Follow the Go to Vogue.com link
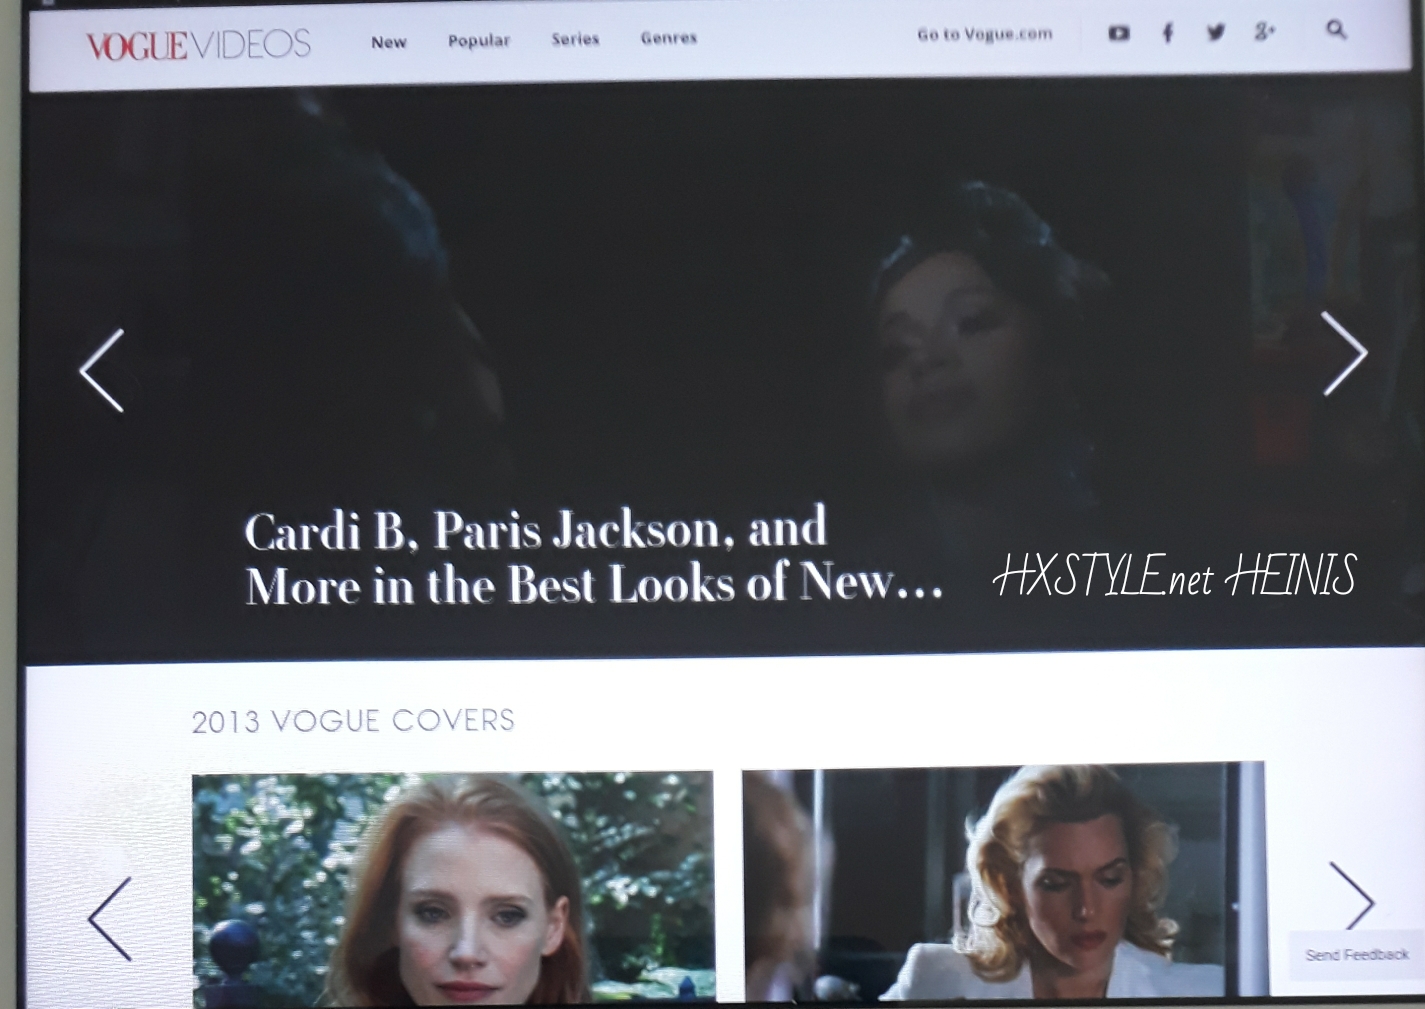 [x=984, y=34]
